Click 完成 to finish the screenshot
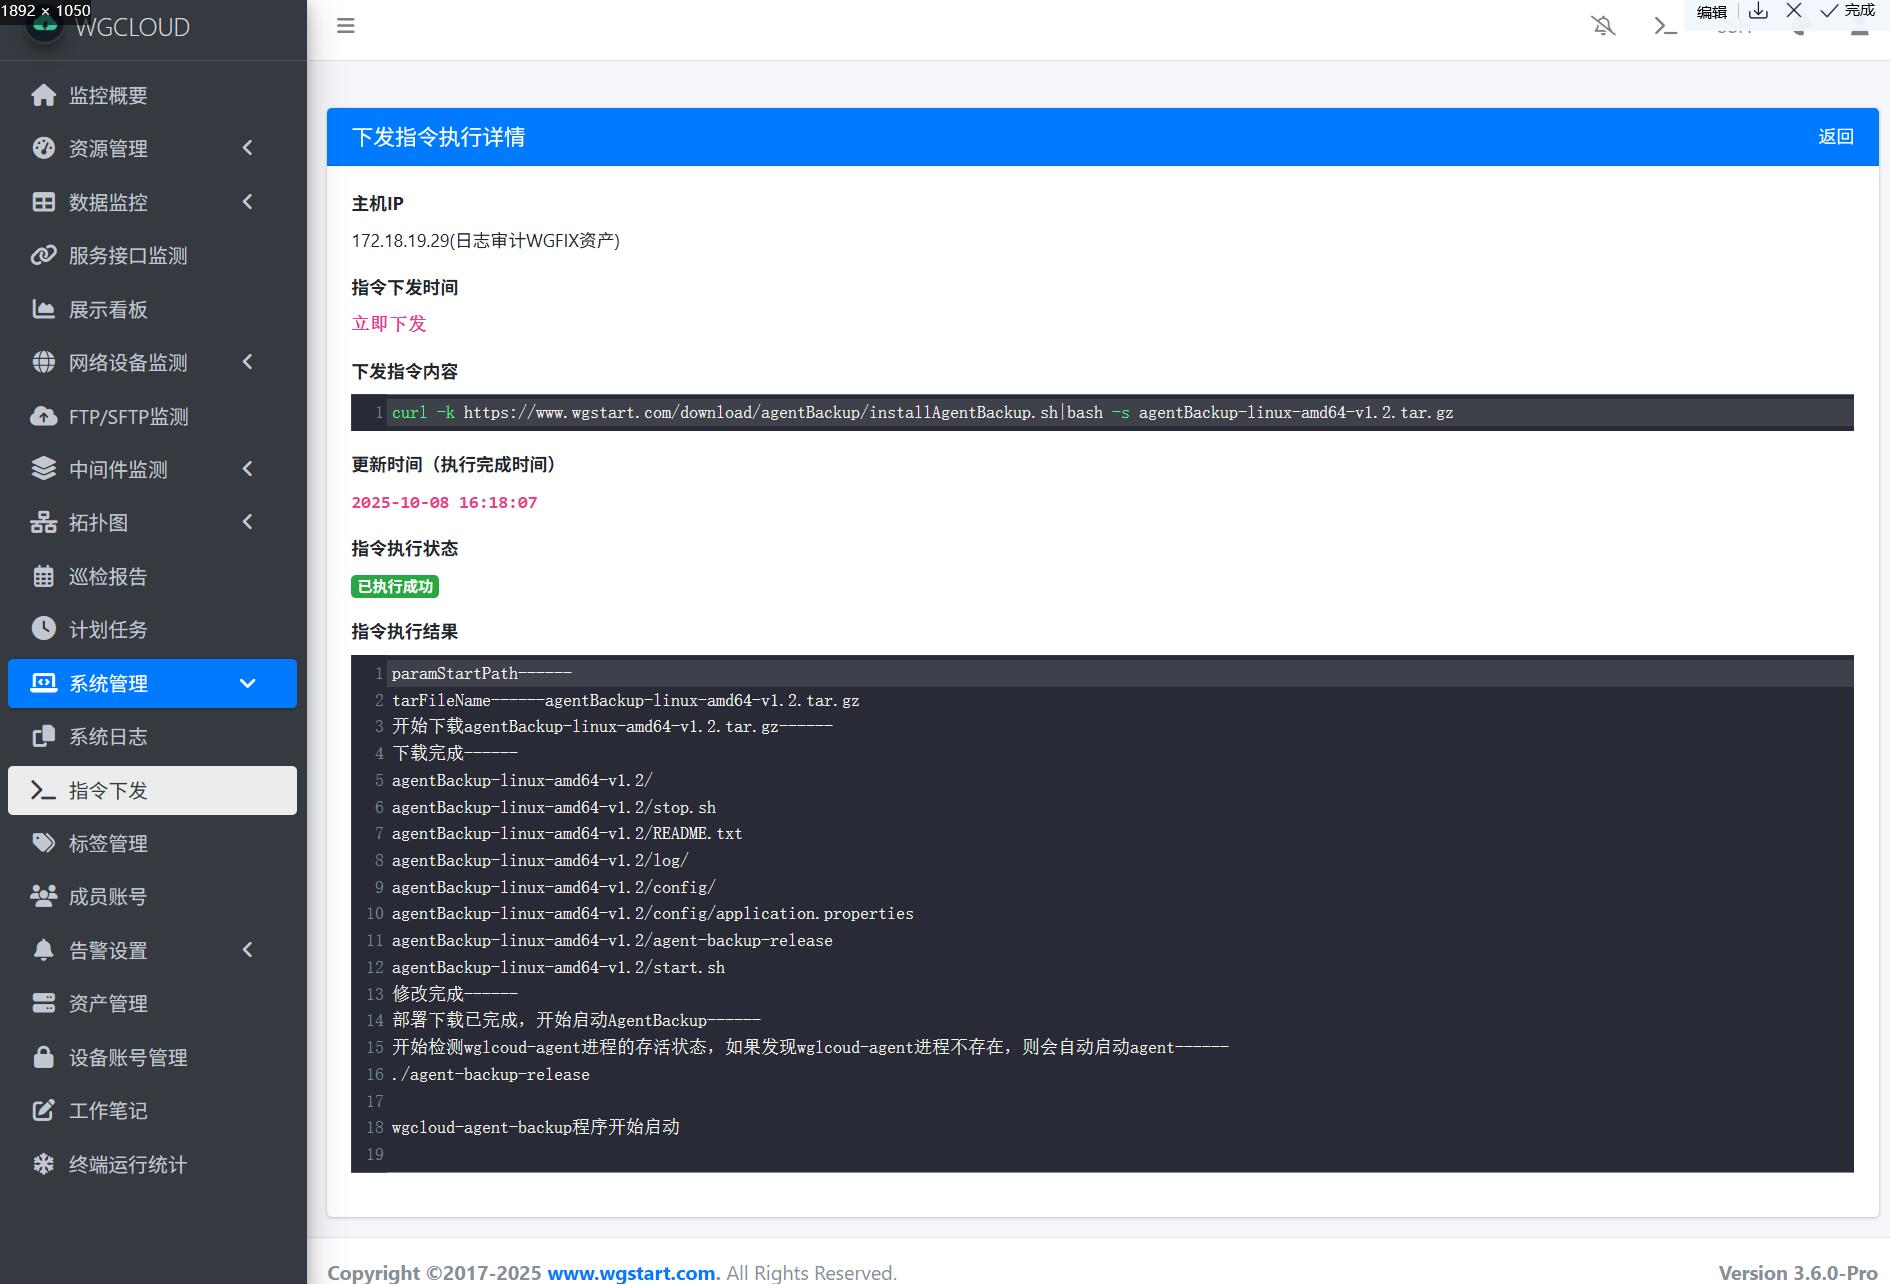The image size is (1890, 1284). pos(1848,11)
